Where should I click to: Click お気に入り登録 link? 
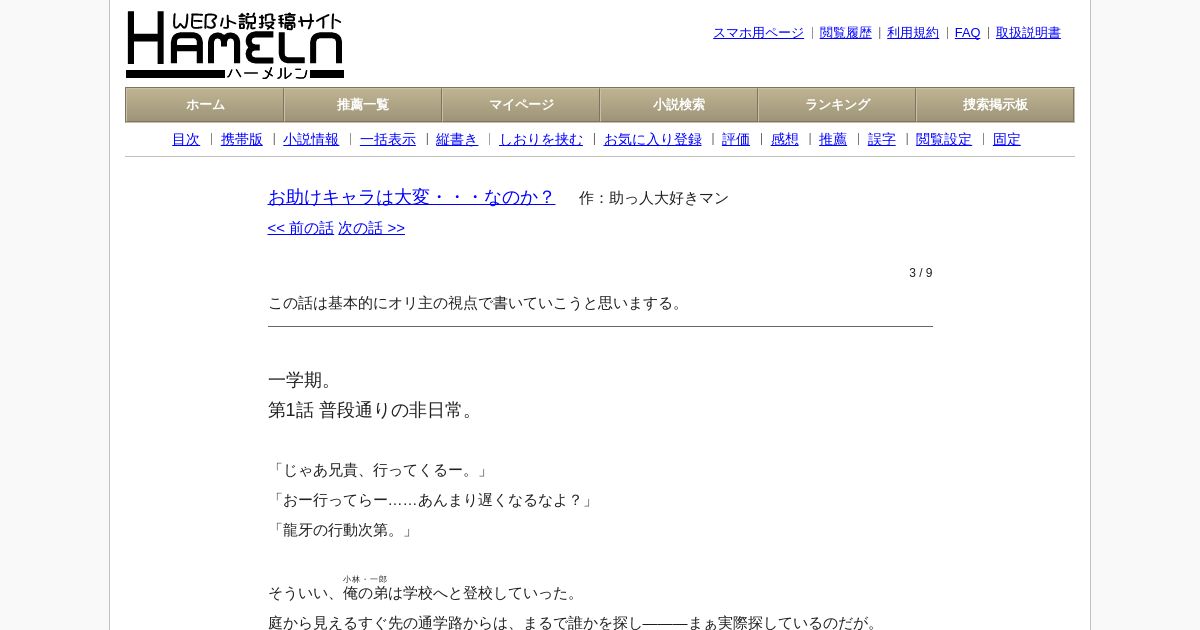[653, 140]
